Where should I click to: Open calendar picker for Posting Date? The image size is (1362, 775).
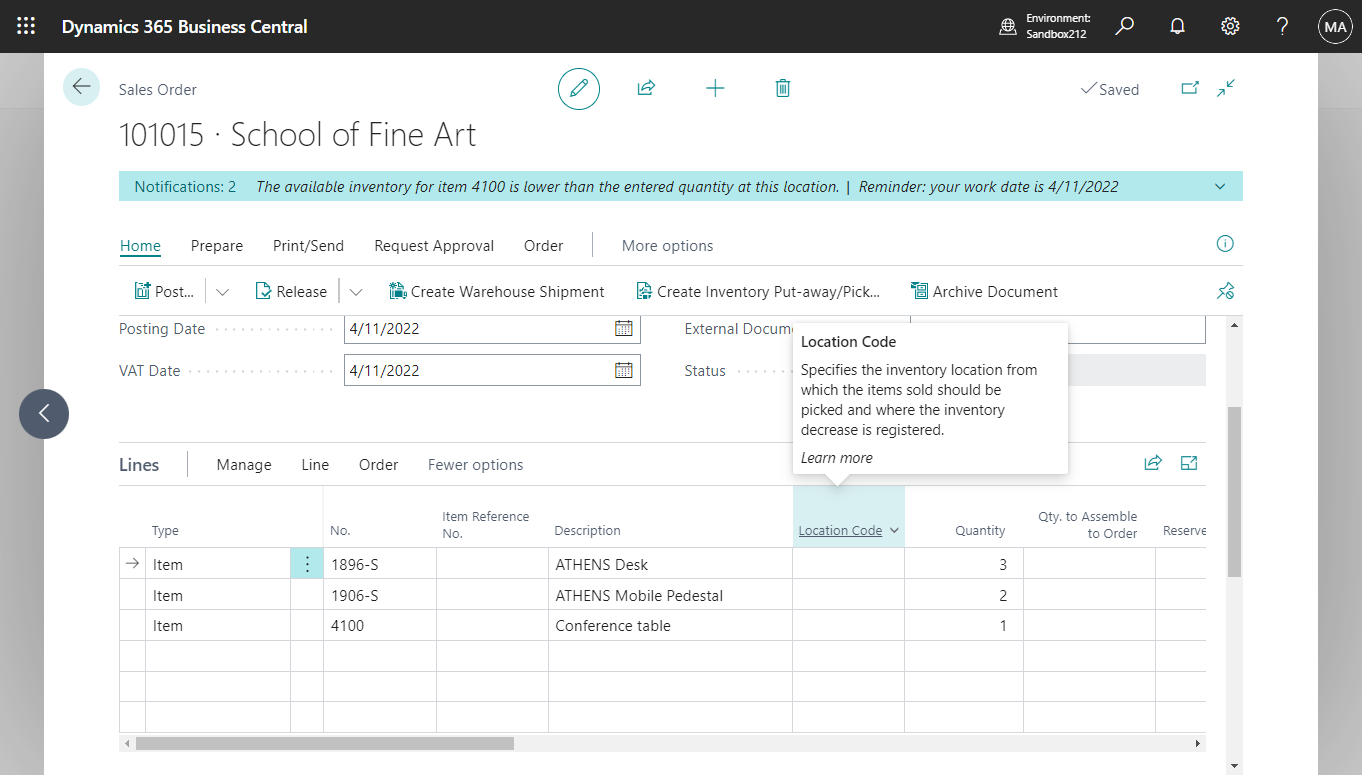click(x=625, y=328)
